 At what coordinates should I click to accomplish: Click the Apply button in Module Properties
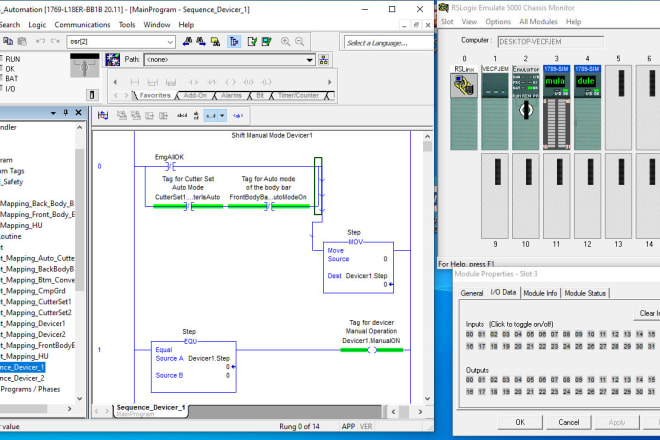pyautogui.click(x=617, y=422)
